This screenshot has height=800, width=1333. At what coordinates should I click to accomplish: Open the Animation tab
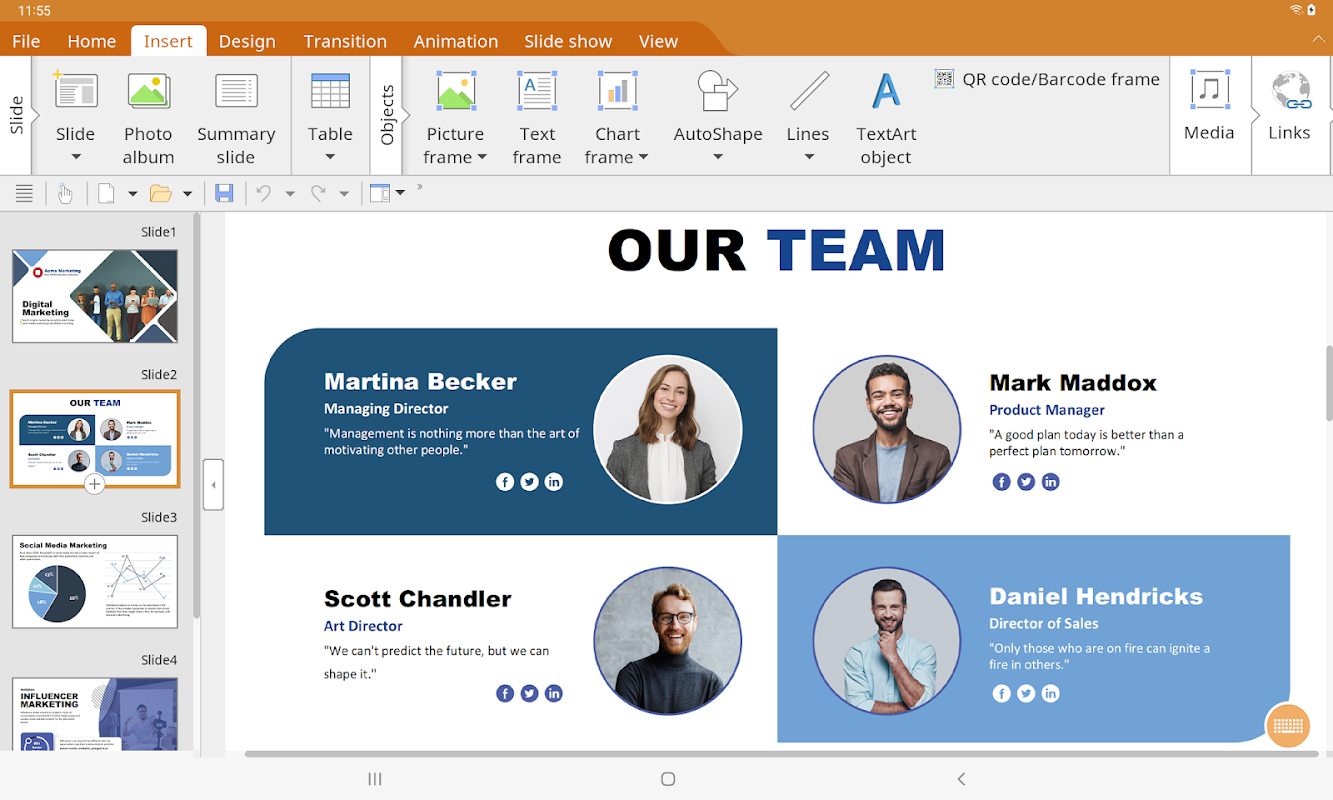[456, 41]
